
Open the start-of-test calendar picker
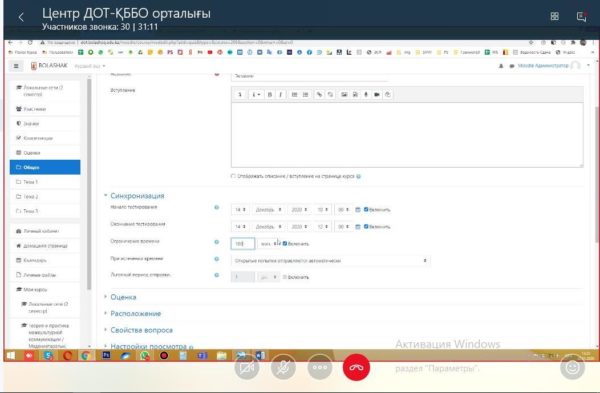coord(358,210)
